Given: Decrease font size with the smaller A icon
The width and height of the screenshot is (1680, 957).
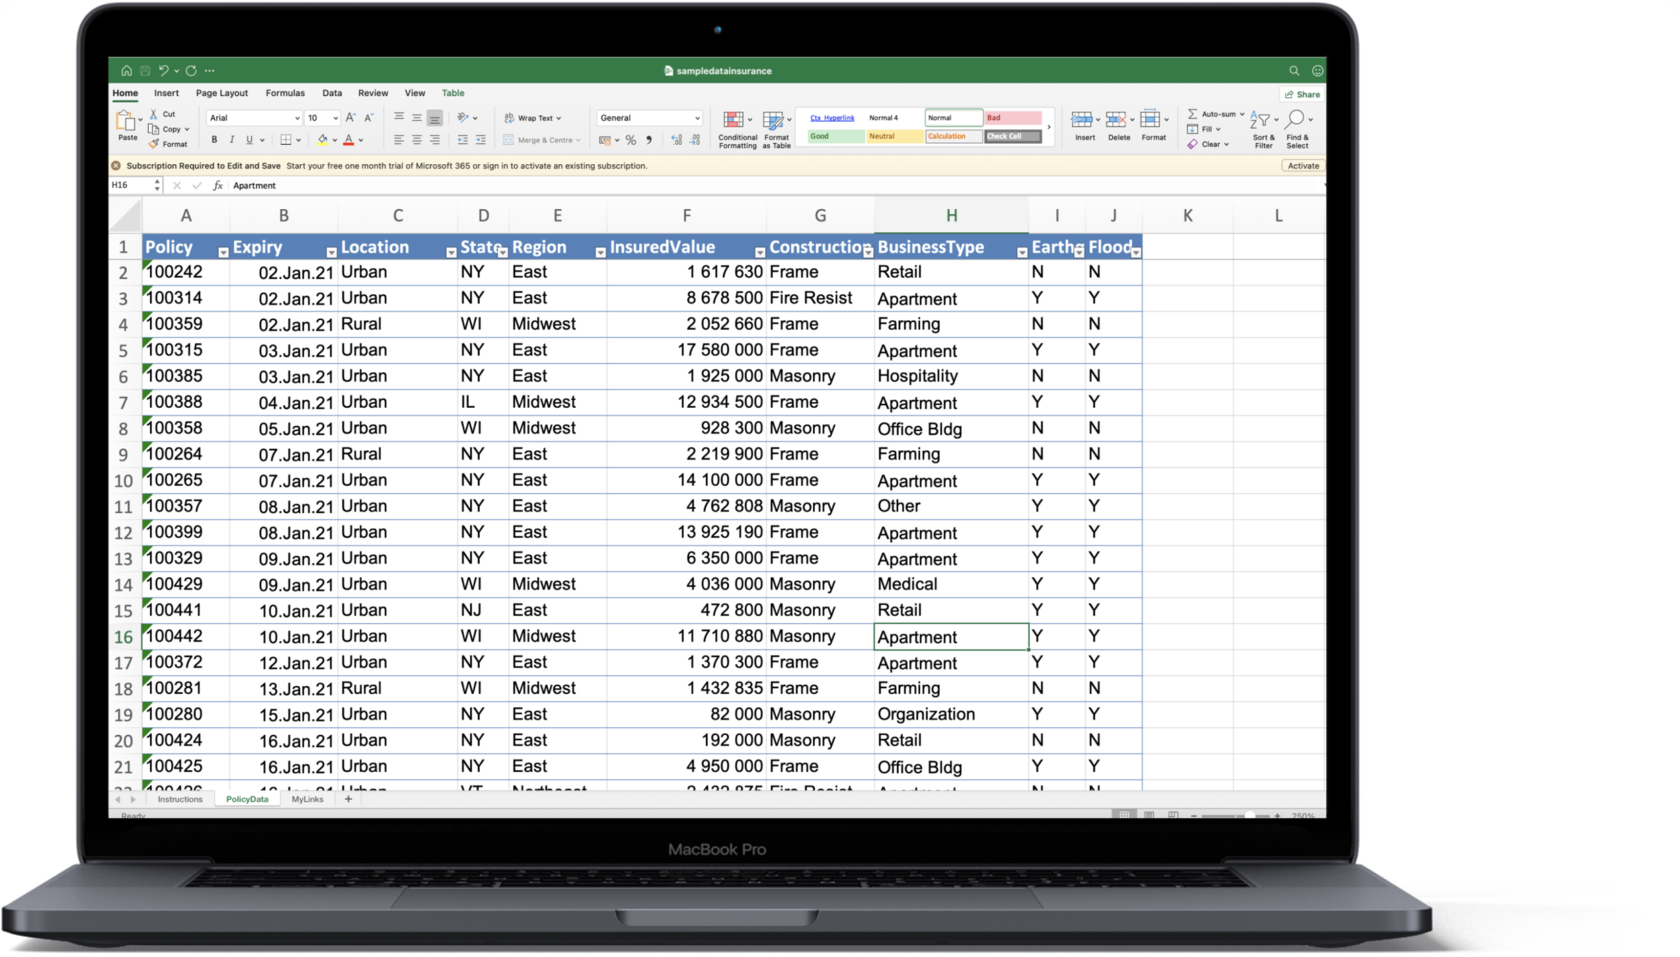Looking at the screenshot, I should [368, 118].
